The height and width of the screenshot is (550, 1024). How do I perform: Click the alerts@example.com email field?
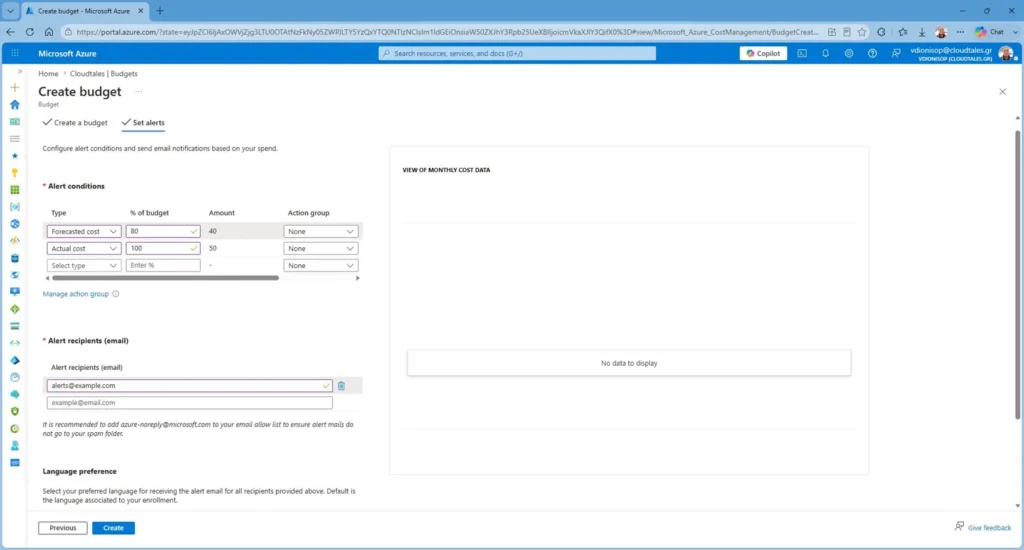189,386
